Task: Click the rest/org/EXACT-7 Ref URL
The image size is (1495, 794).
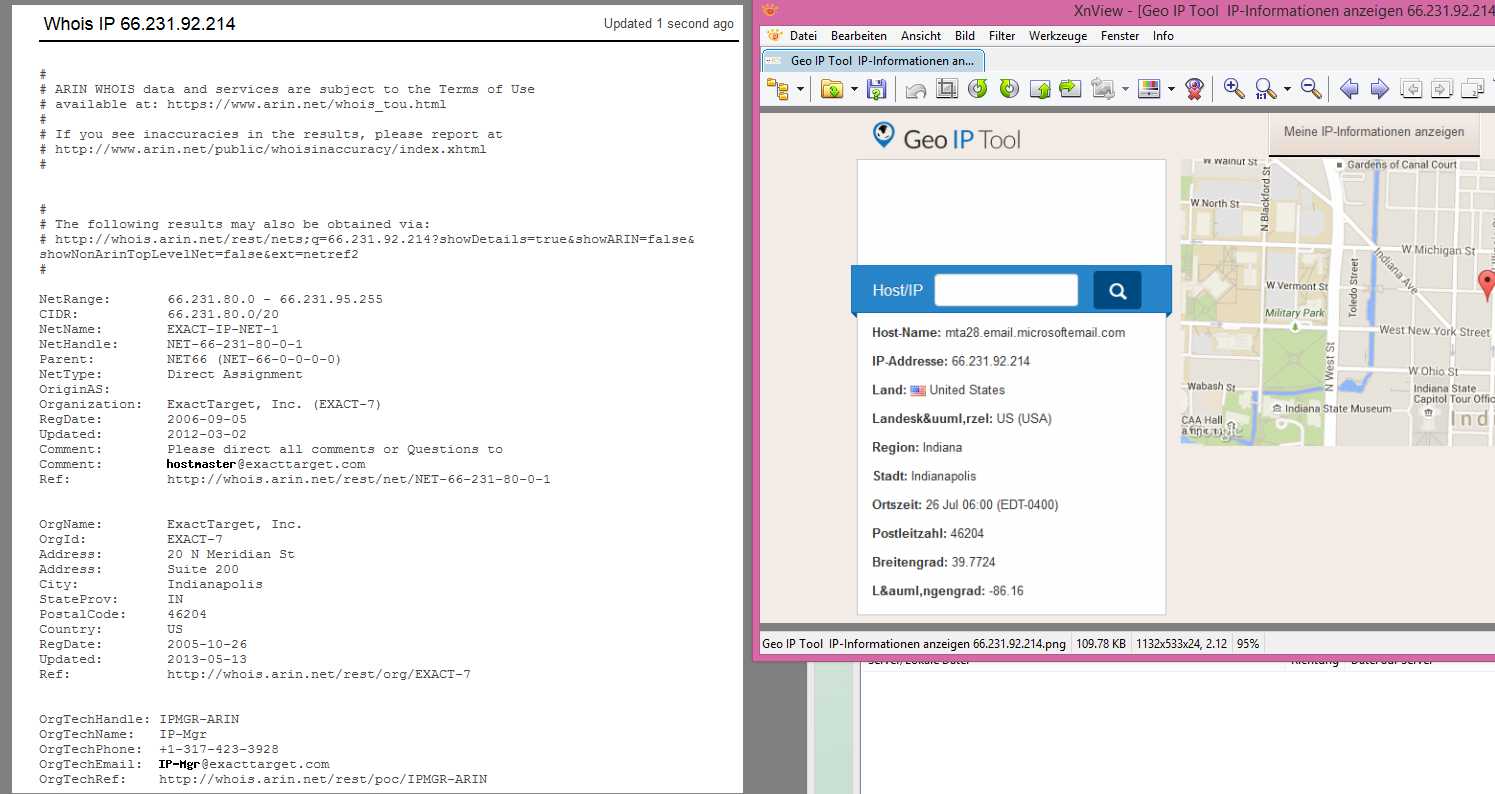Action: (x=319, y=674)
